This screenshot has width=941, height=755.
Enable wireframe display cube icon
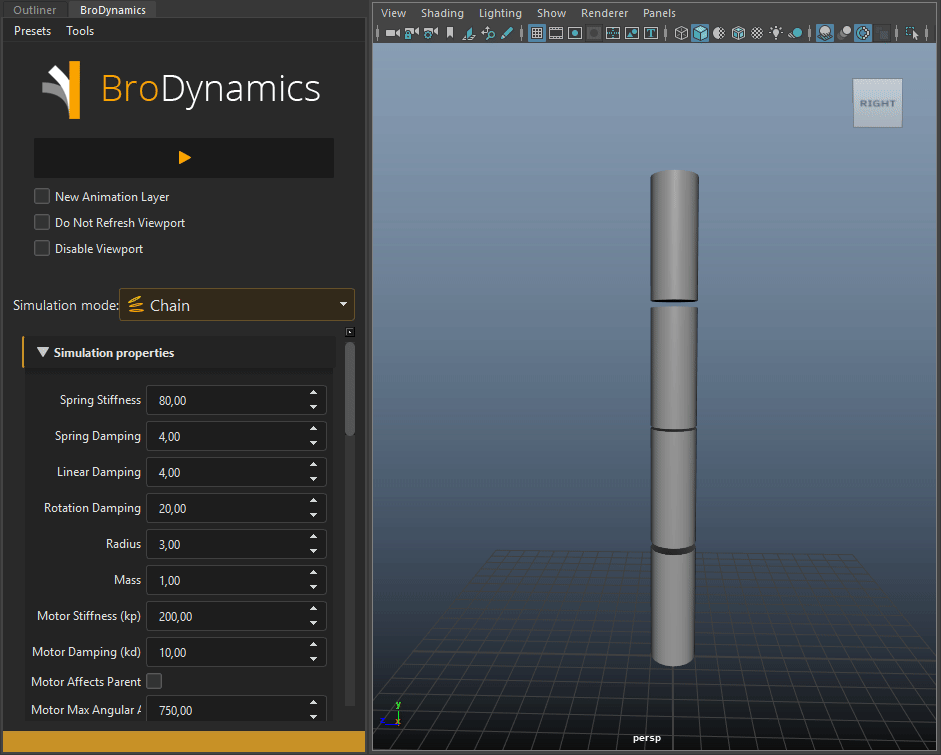(x=682, y=33)
